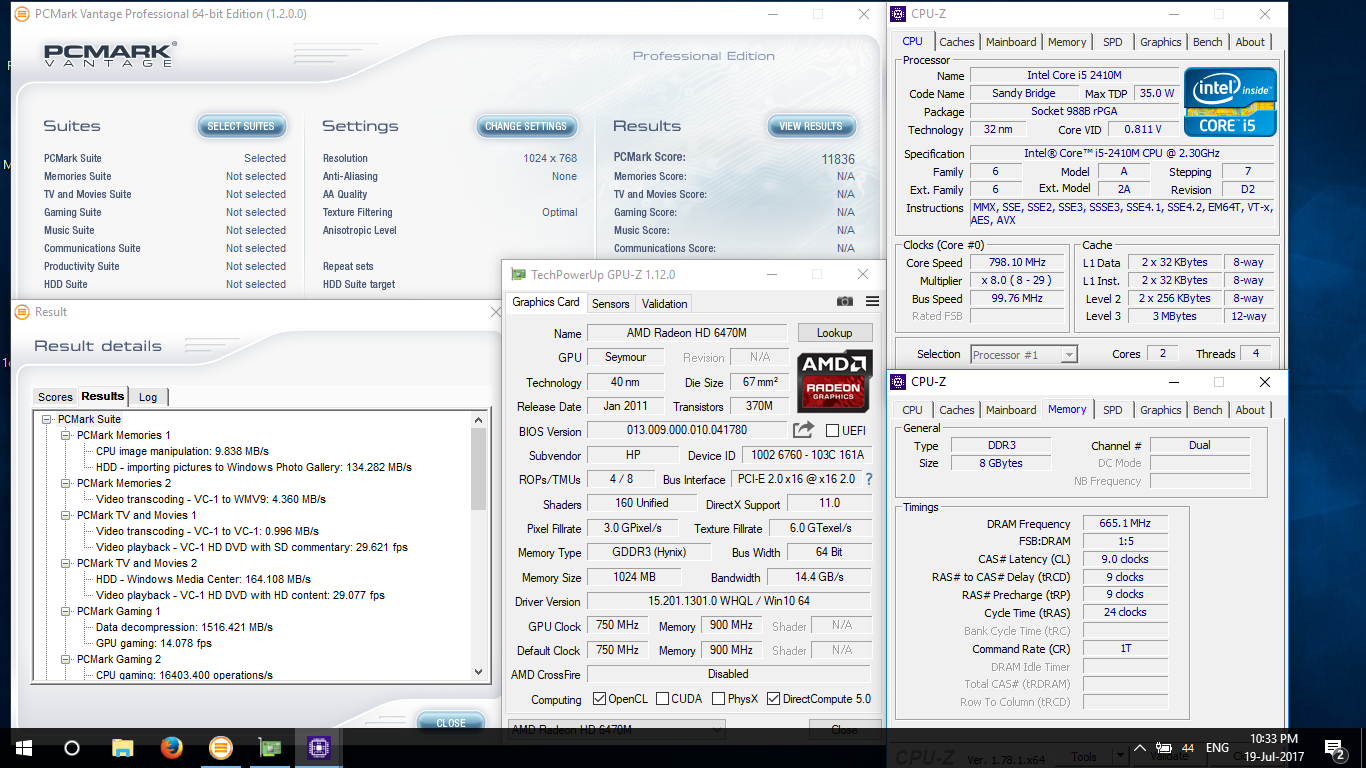This screenshot has width=1366, height=768.
Task: Click the AMD Radeon Graphics logo
Action: pyautogui.click(x=835, y=380)
